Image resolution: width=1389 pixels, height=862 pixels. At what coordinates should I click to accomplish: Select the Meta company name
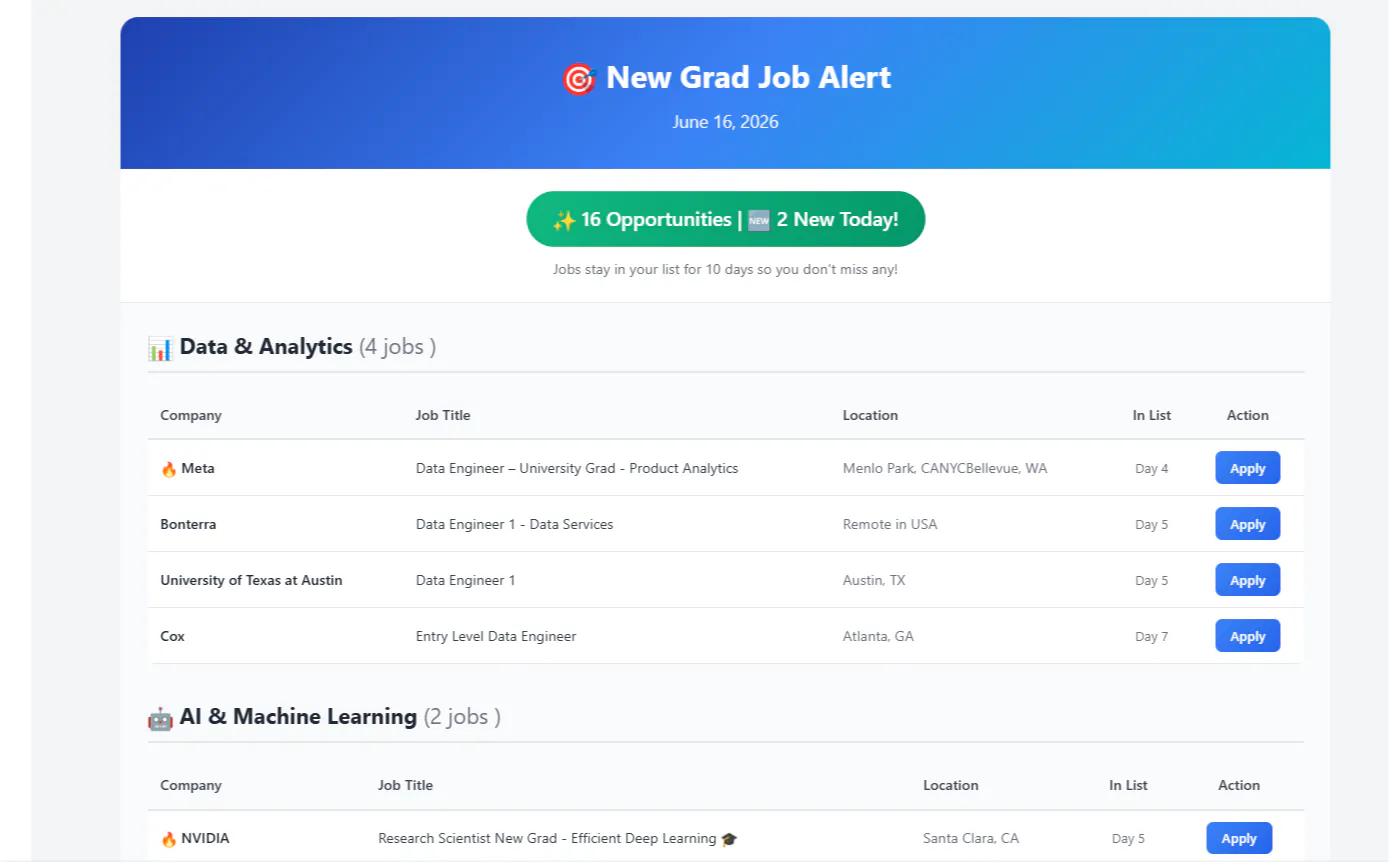(198, 468)
